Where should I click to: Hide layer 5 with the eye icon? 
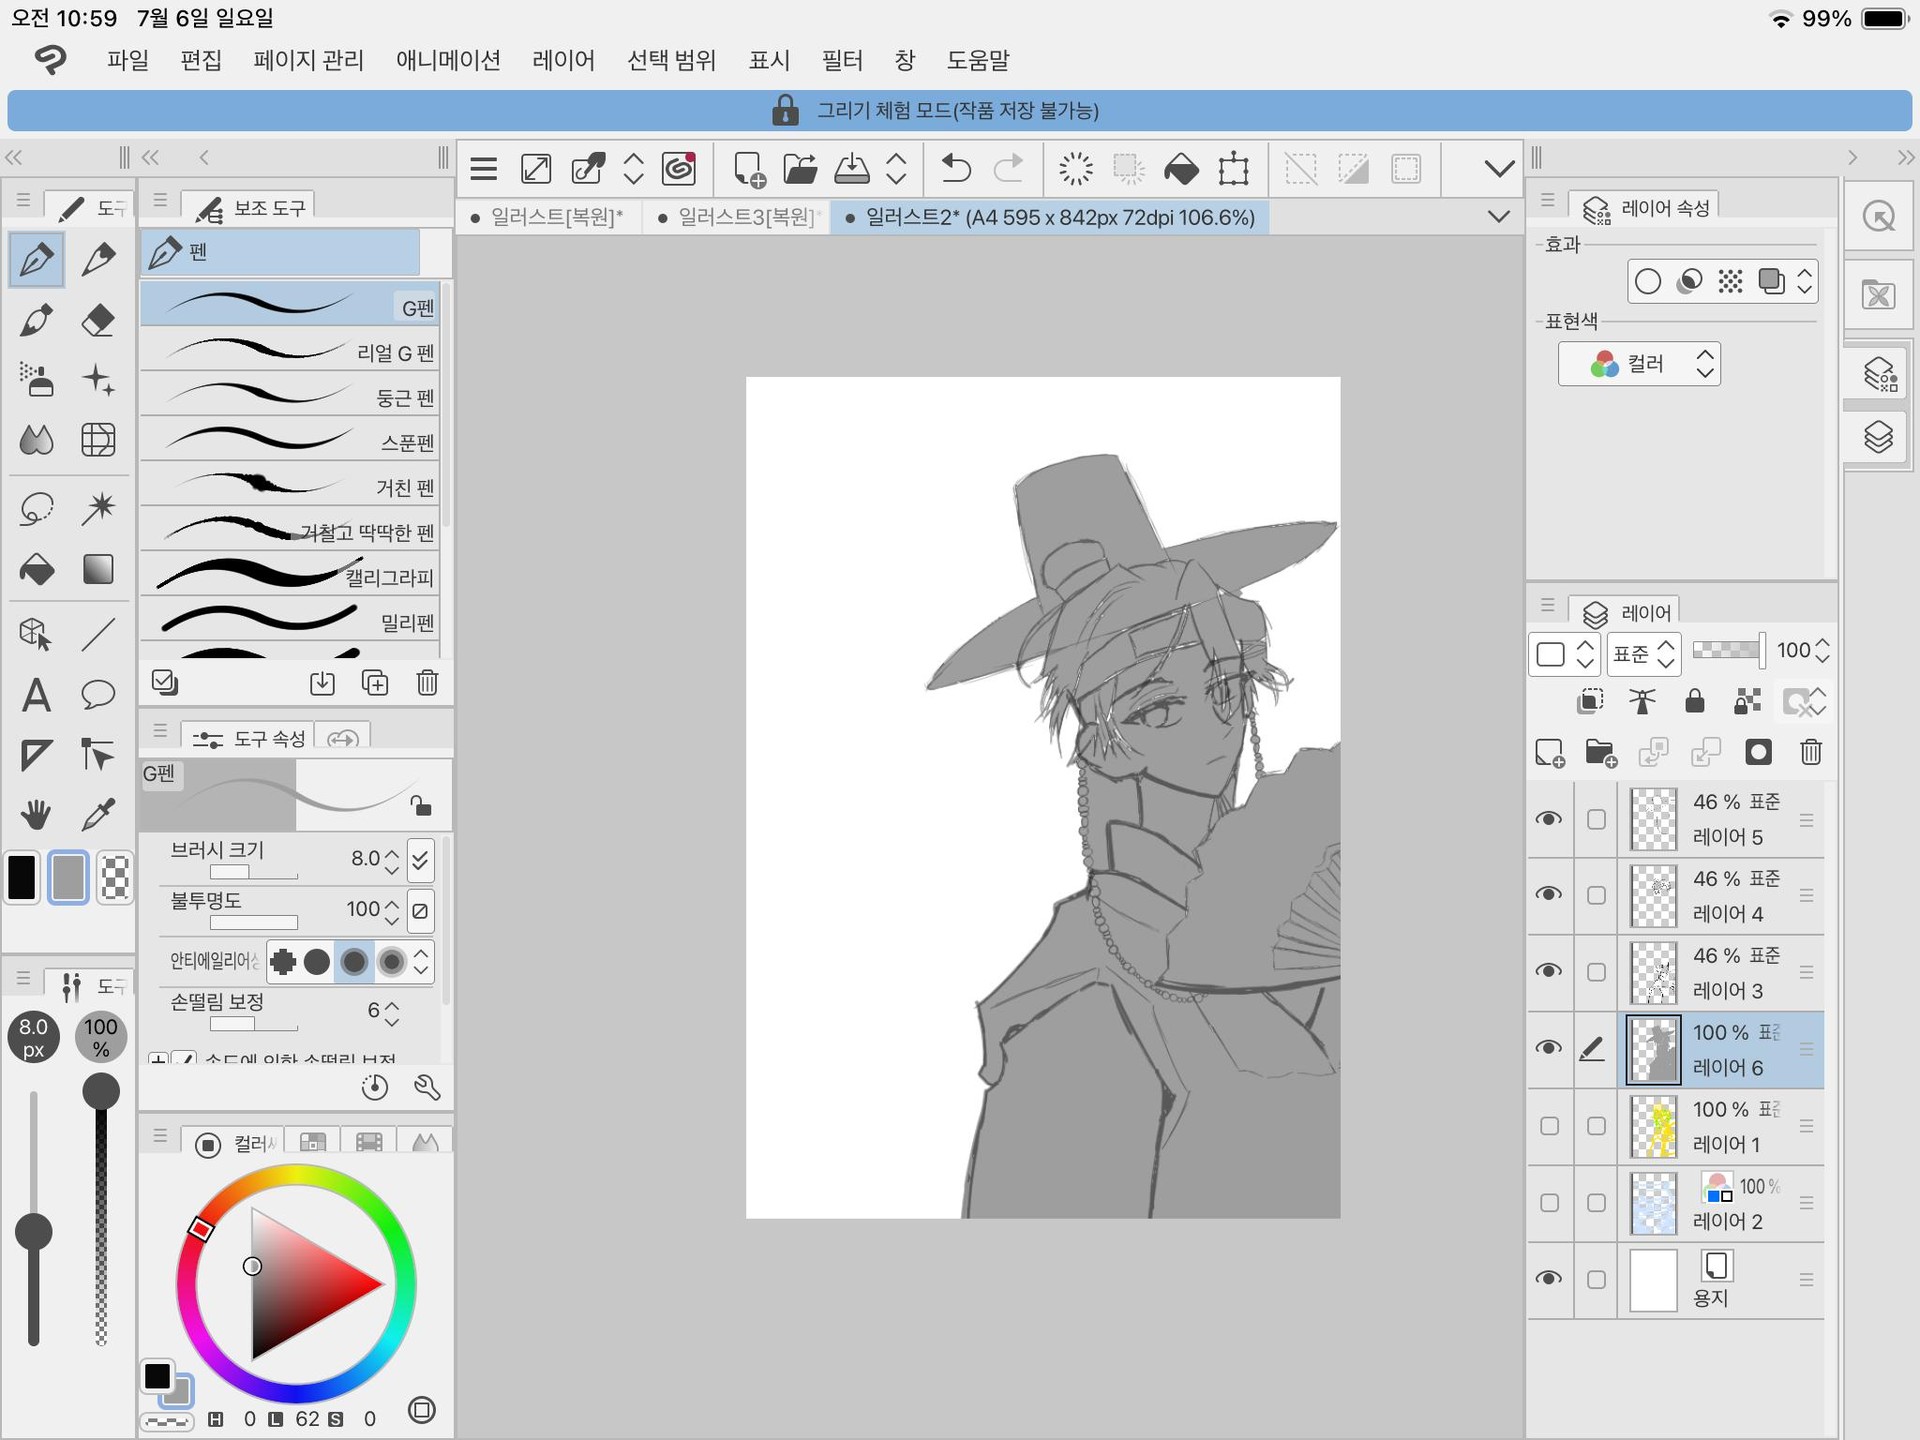[1548, 819]
